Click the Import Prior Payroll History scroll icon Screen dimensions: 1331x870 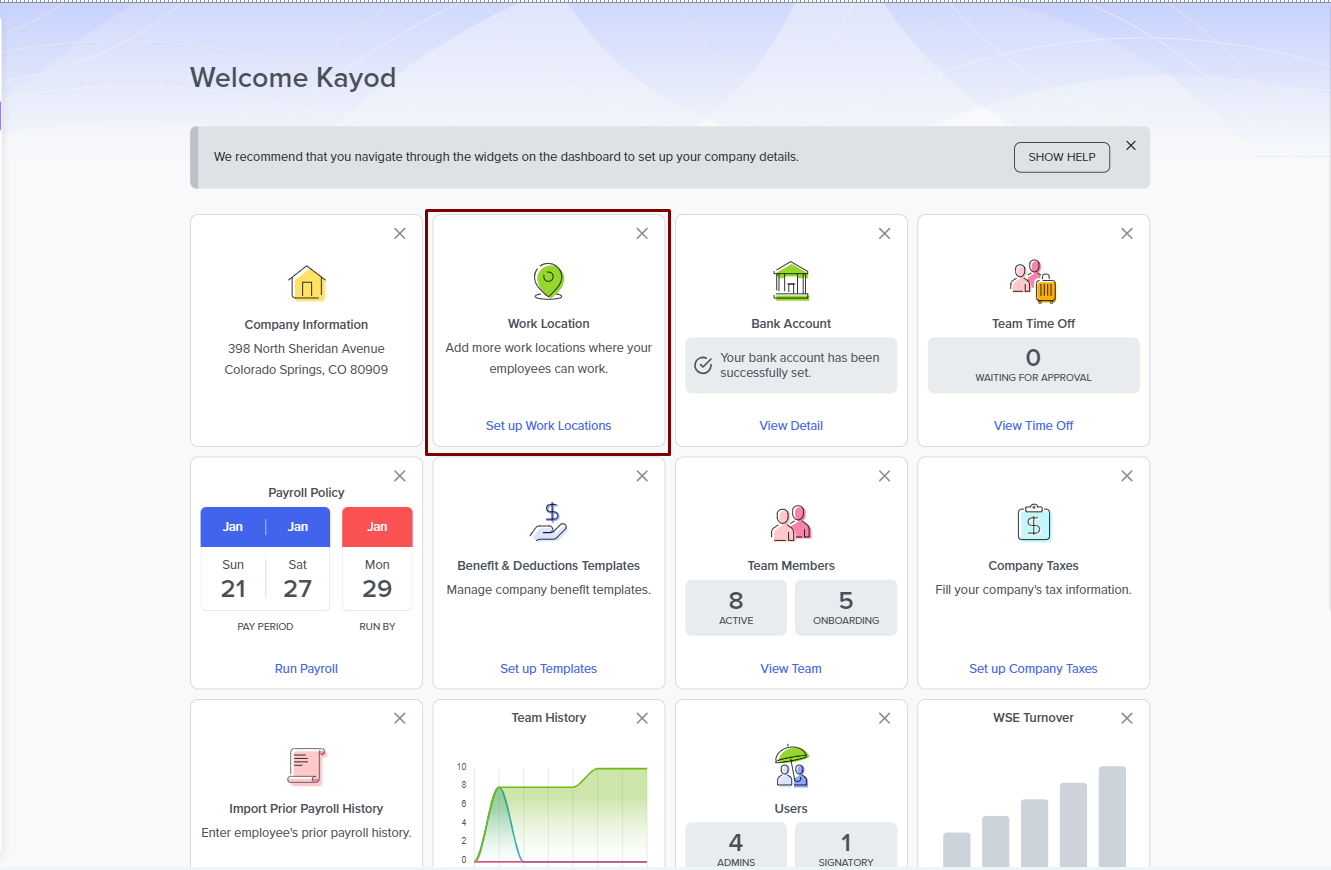click(306, 766)
